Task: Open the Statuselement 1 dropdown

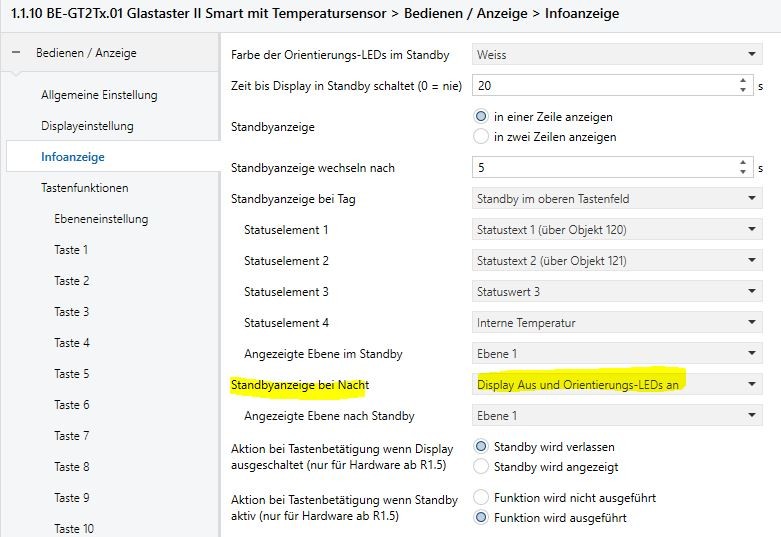Action: point(617,229)
